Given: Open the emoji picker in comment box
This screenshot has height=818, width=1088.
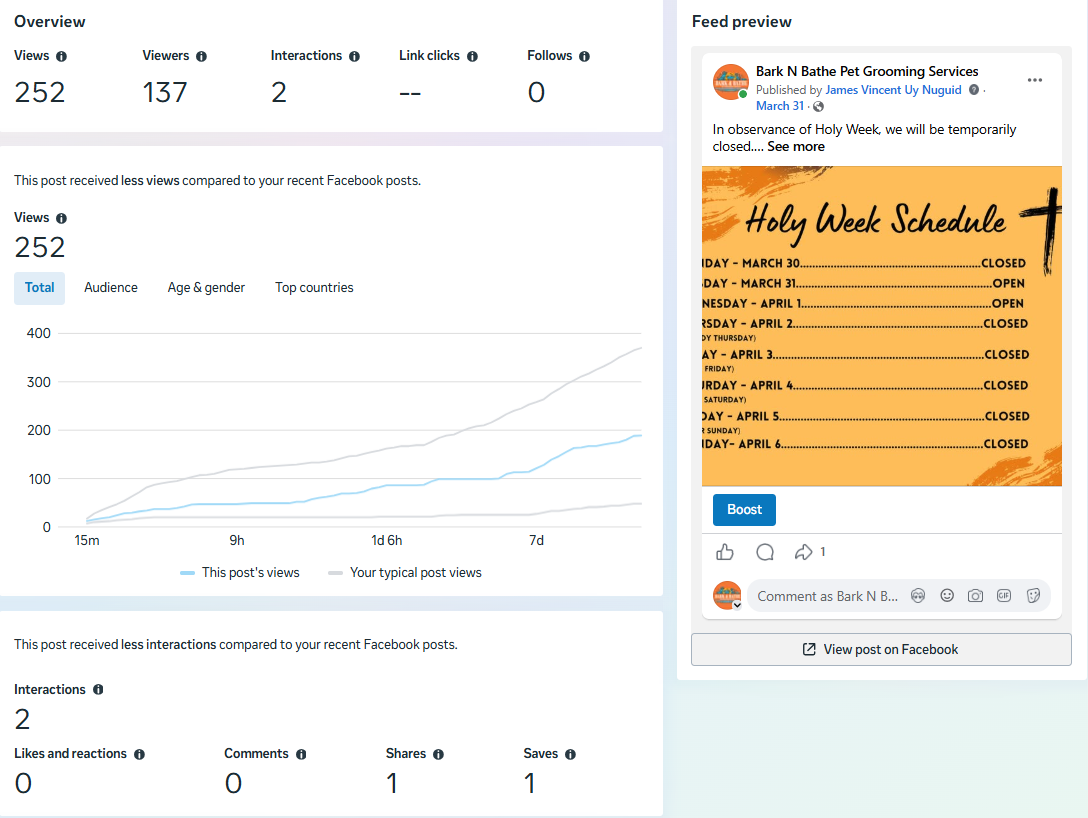Looking at the screenshot, I should tap(947, 595).
